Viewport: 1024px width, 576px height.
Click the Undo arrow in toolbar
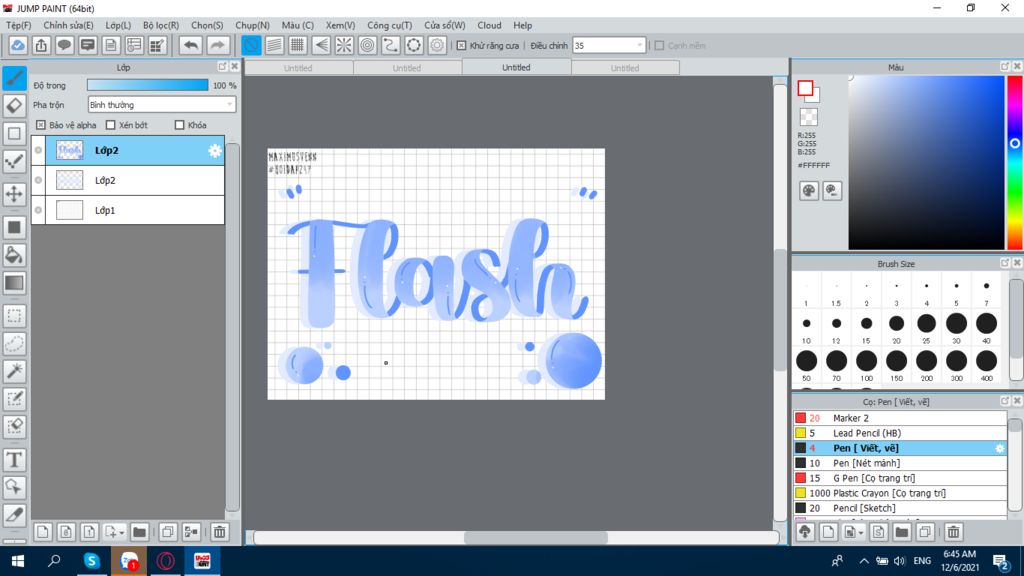(191, 46)
